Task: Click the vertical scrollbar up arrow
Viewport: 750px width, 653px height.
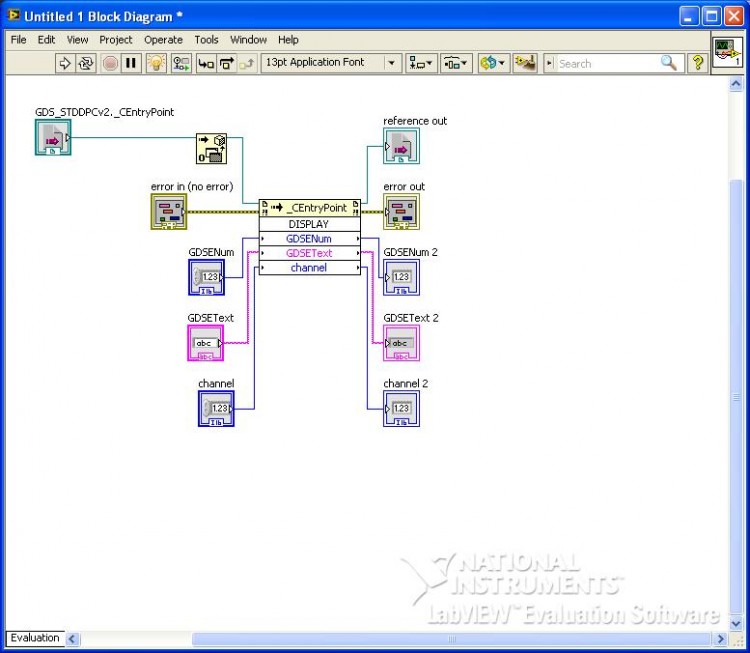Action: tap(736, 84)
